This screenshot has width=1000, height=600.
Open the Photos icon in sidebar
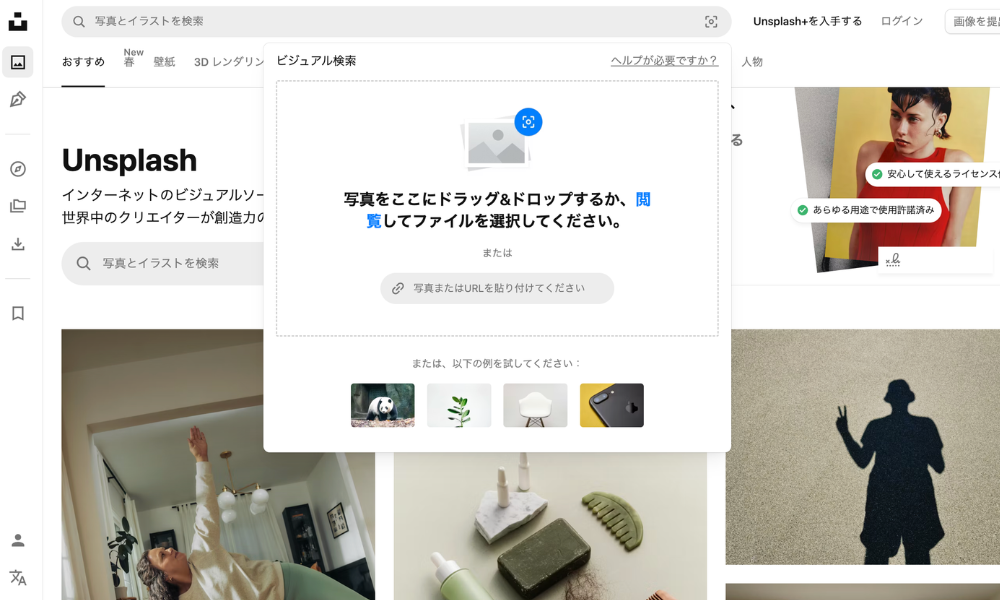point(18,62)
